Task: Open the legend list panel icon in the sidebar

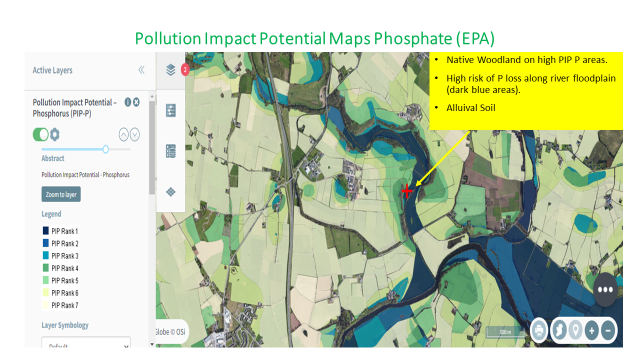Action: point(171,151)
